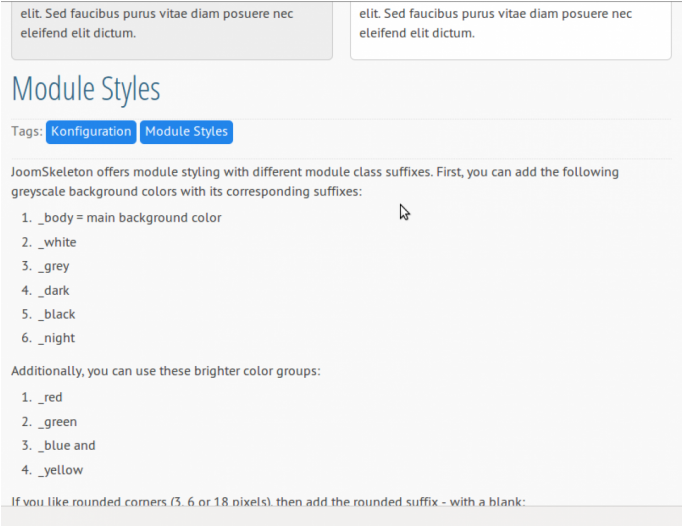Click the _red color group item
This screenshot has width=682, height=526.
(x=51, y=397)
